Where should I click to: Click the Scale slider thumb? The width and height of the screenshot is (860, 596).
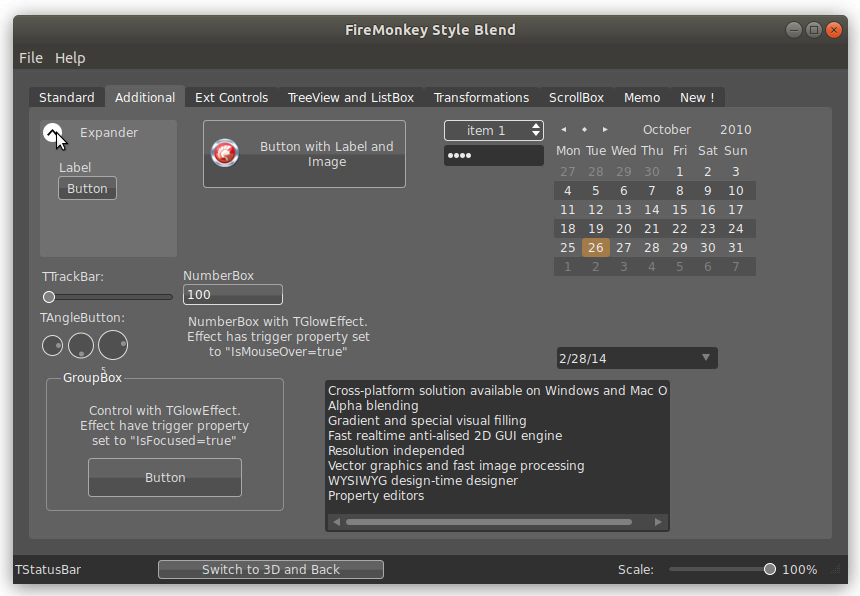tap(770, 569)
